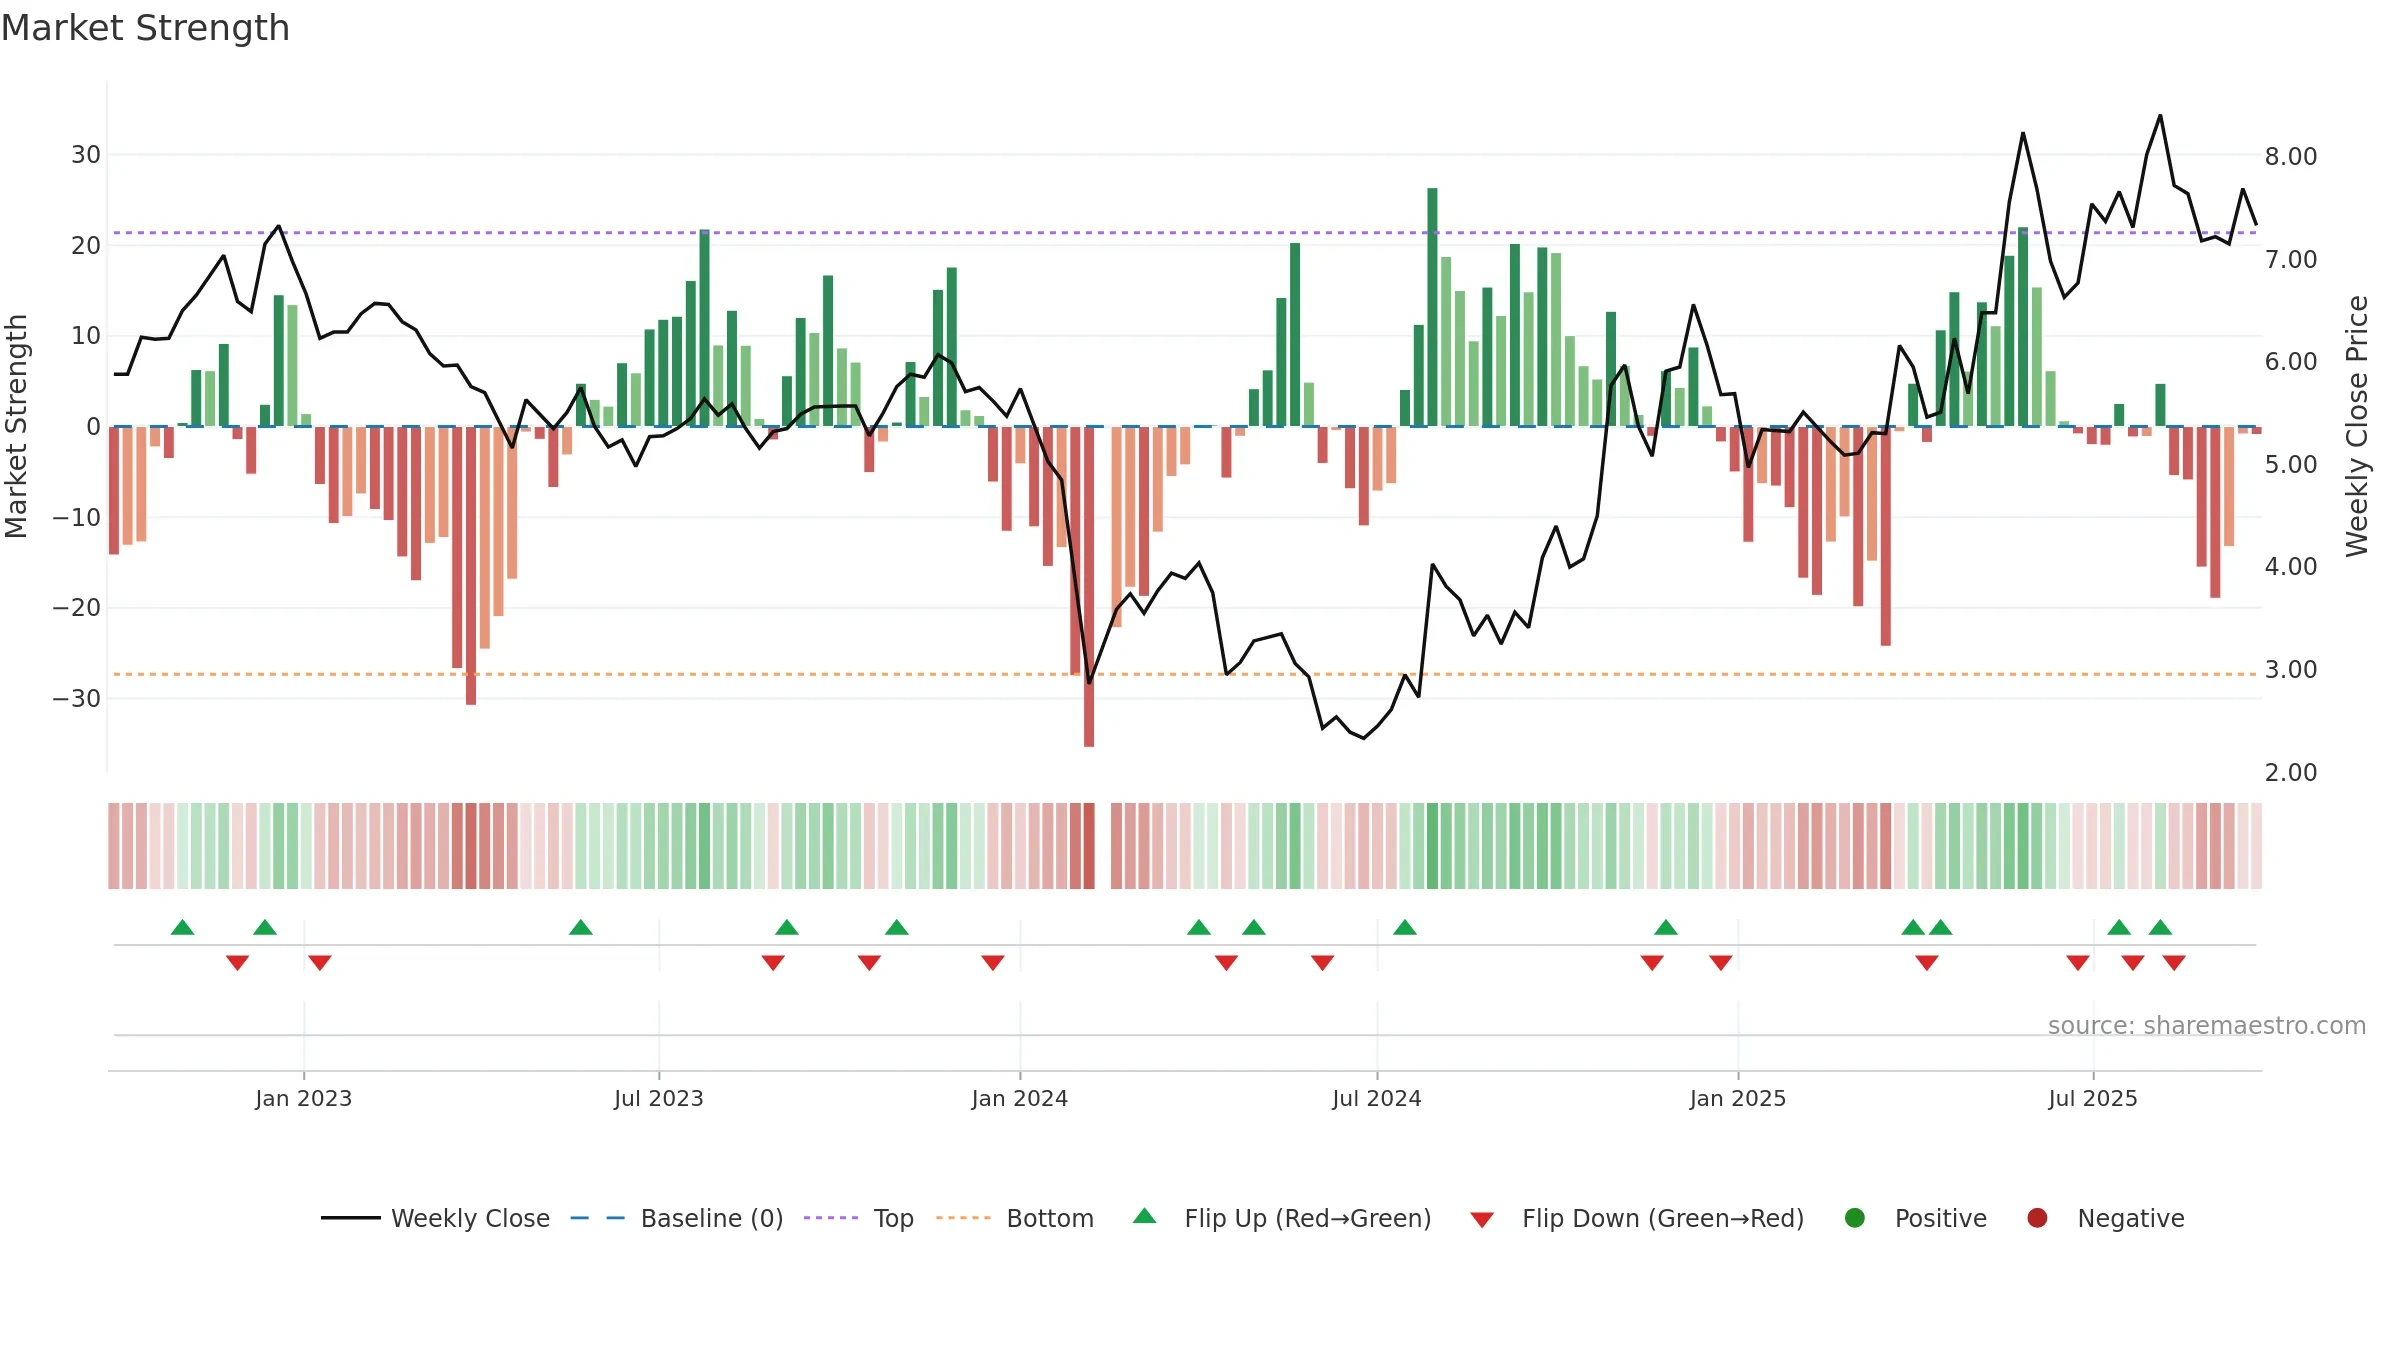The image size is (2400, 1350).
Task: Click the flip down marker just after Jan 2023
Action: pyautogui.click(x=320, y=963)
